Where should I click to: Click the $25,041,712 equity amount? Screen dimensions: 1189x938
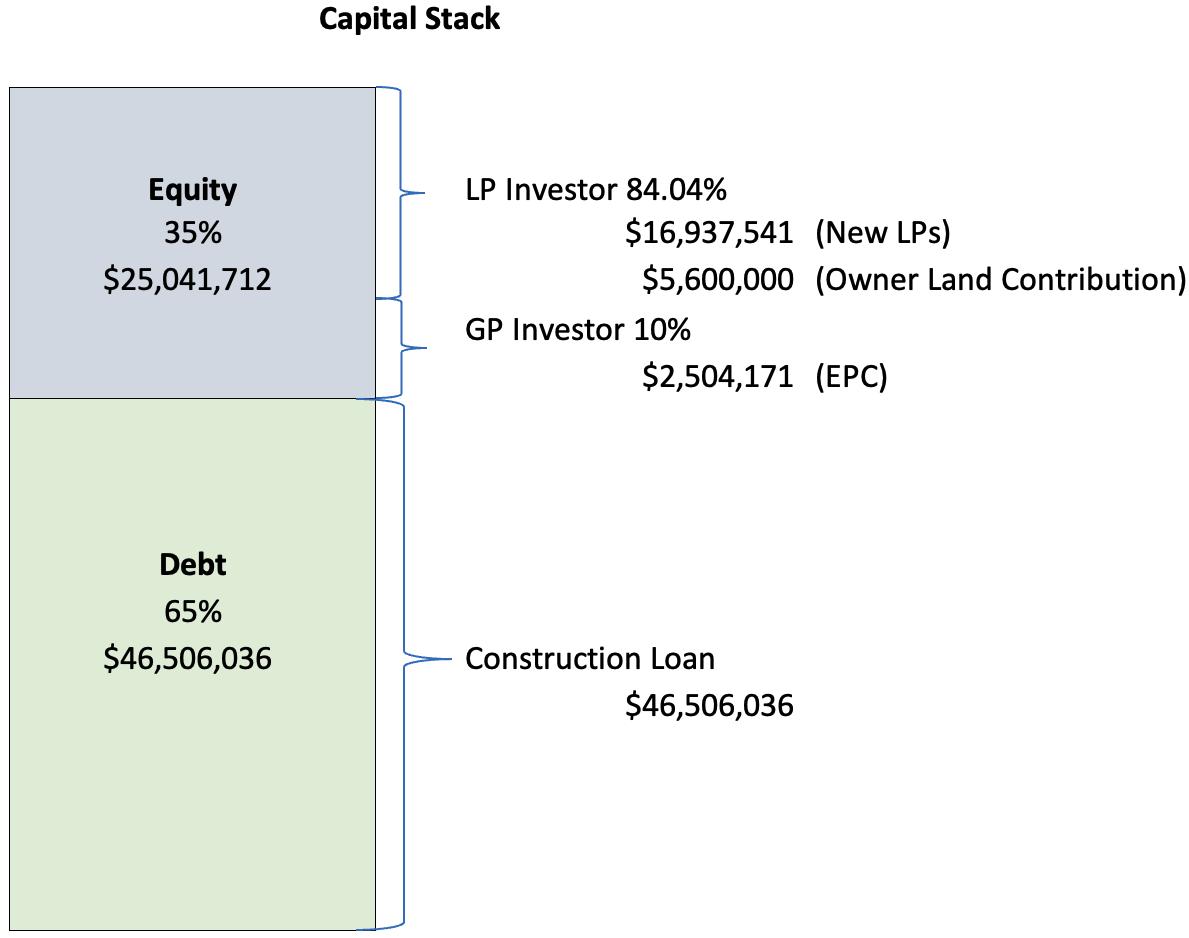tap(187, 280)
